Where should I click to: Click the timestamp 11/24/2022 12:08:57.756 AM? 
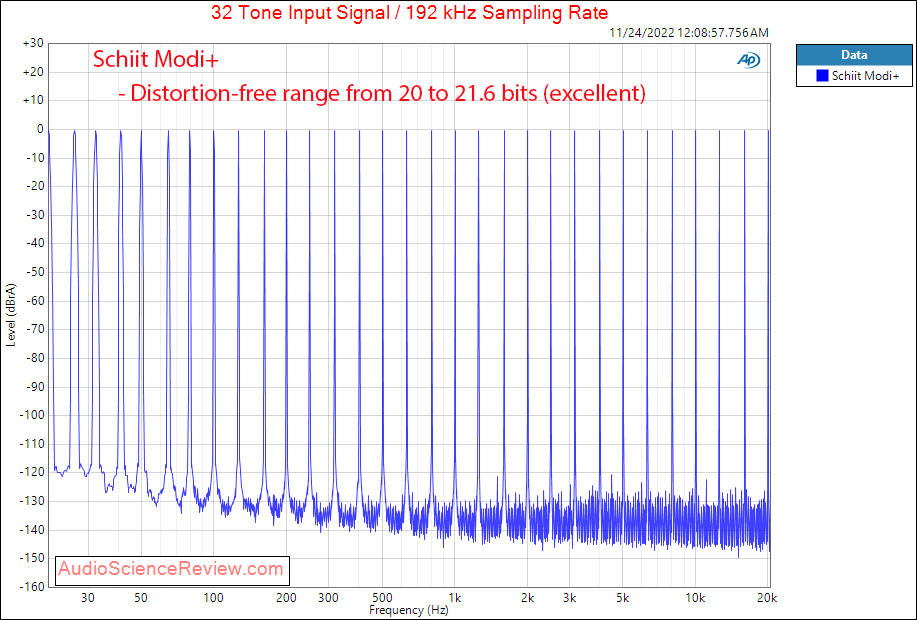point(689,33)
